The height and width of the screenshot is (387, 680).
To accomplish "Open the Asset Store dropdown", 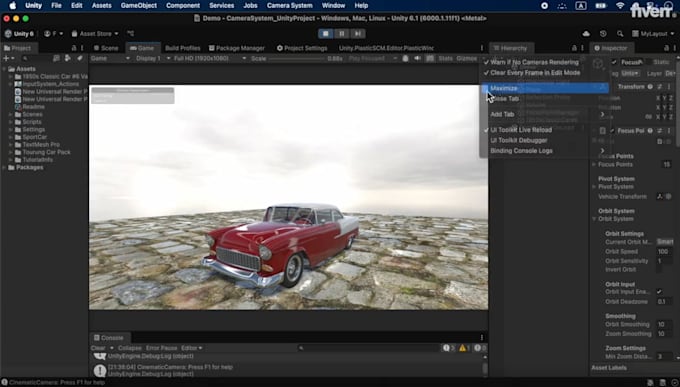I will [95, 33].
